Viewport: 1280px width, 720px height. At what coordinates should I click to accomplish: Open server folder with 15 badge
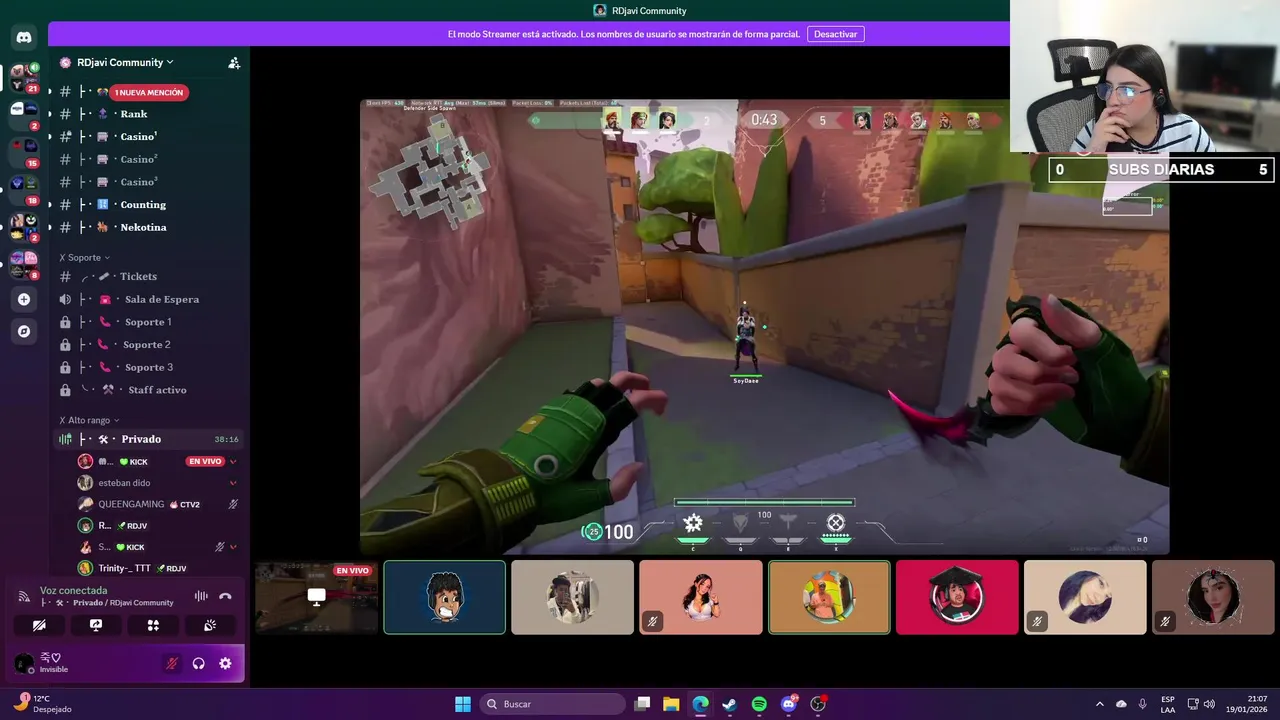[24, 152]
